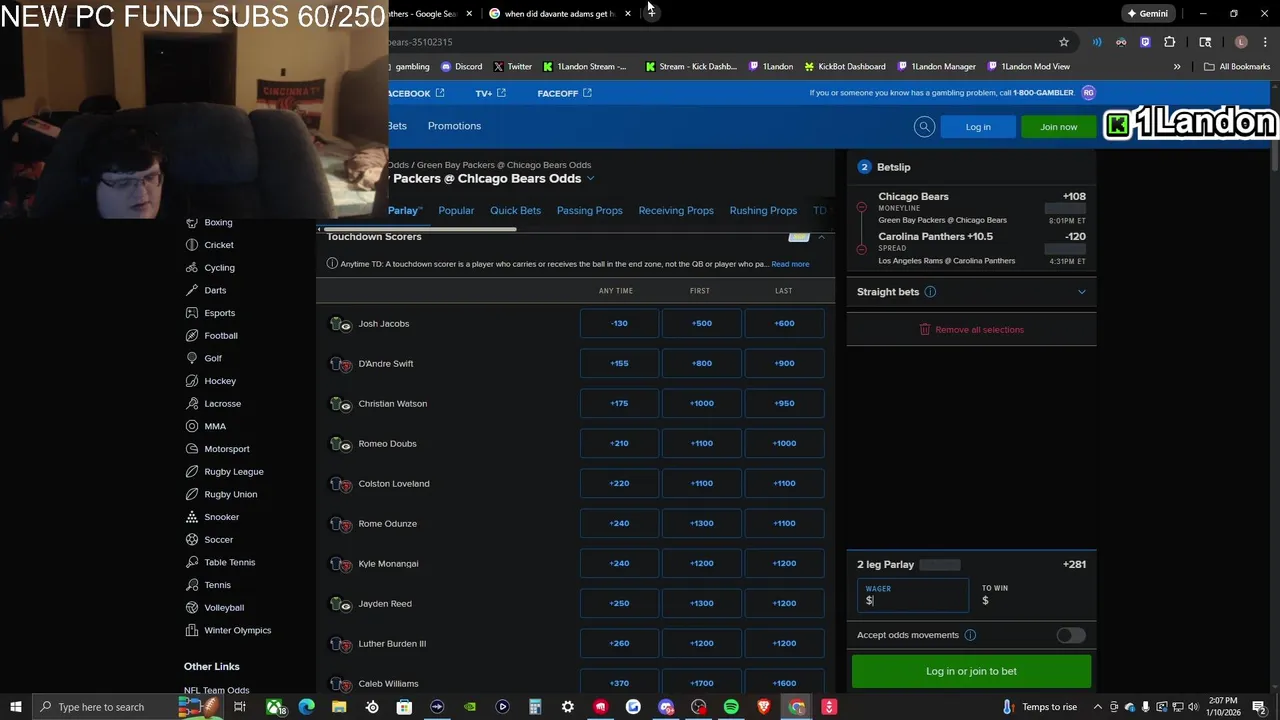Select D'Andre Swift first TD +800
Screen dimensions: 1280x720
pos(701,364)
